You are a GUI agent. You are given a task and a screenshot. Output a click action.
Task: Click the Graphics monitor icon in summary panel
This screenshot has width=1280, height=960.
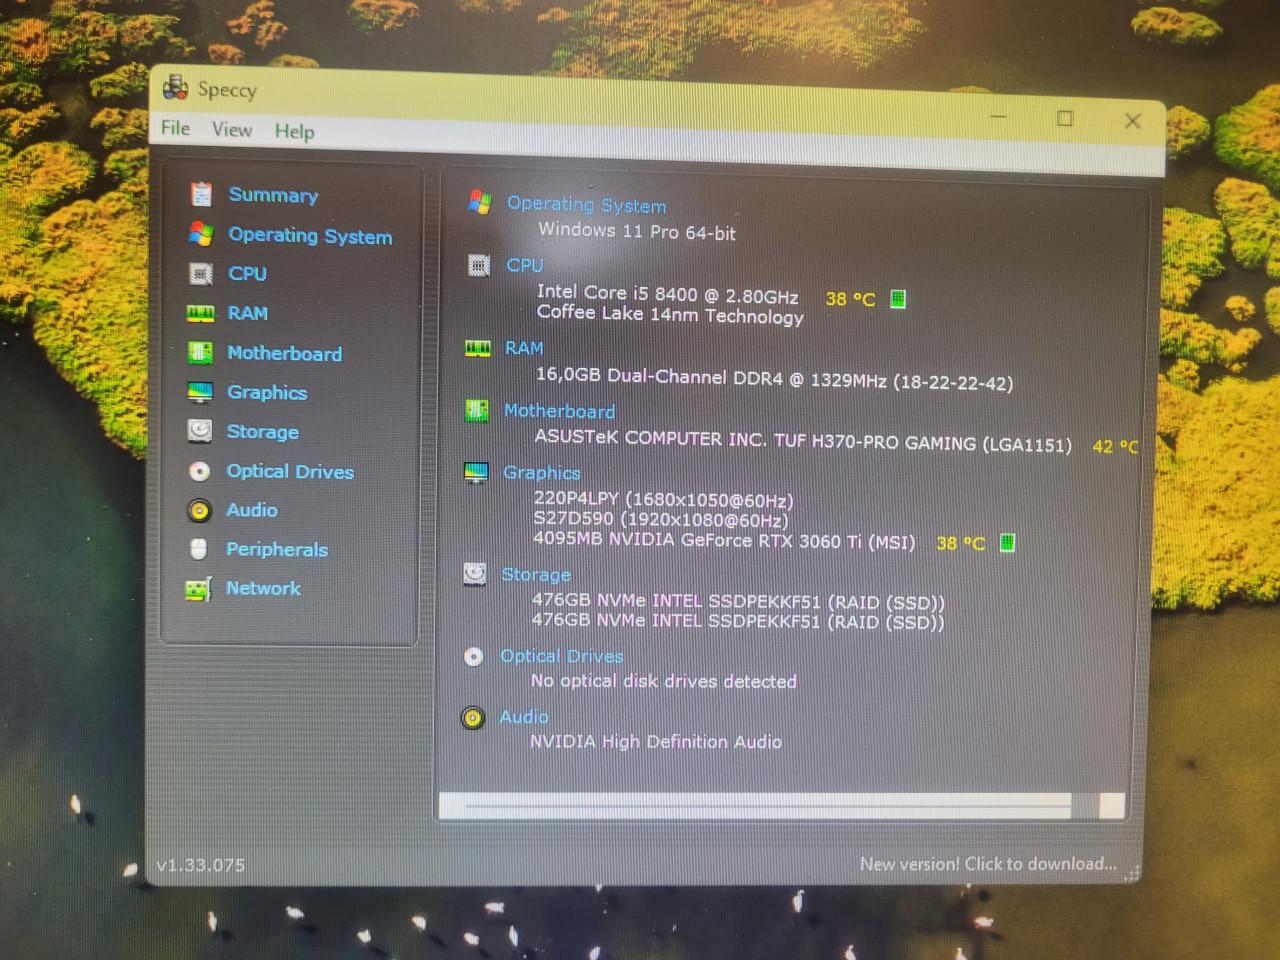pyautogui.click(x=476, y=473)
